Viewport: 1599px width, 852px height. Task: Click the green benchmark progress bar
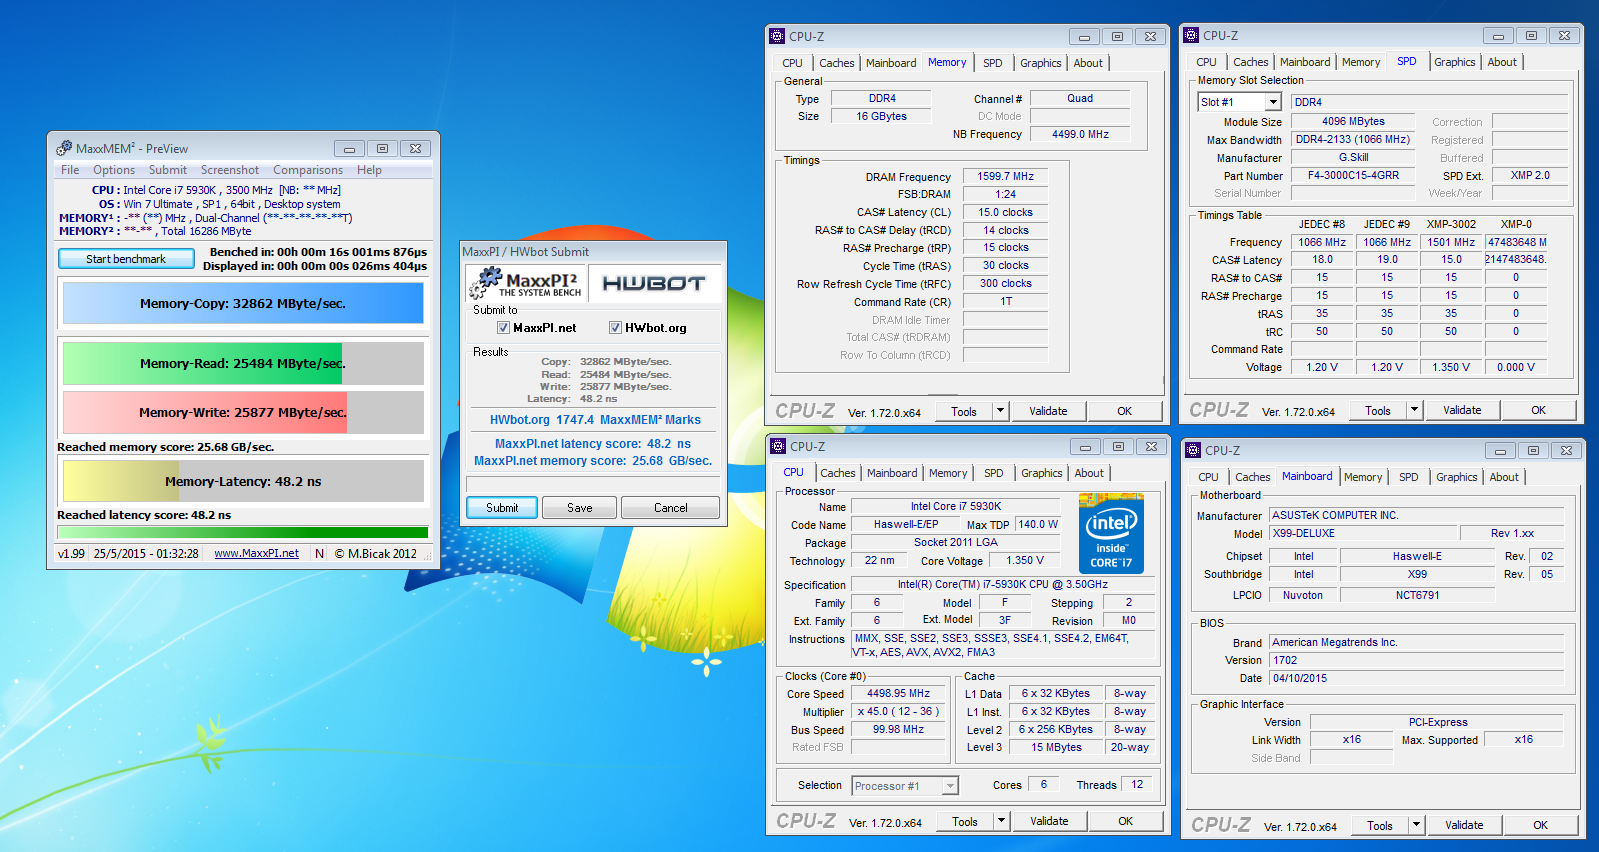[x=243, y=532]
